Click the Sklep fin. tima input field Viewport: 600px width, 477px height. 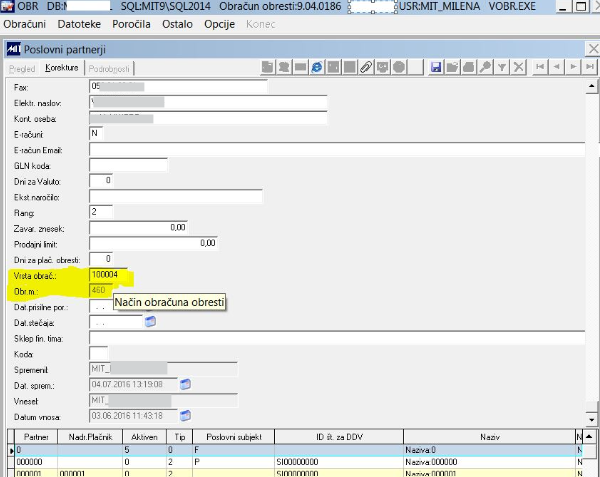tap(337, 337)
